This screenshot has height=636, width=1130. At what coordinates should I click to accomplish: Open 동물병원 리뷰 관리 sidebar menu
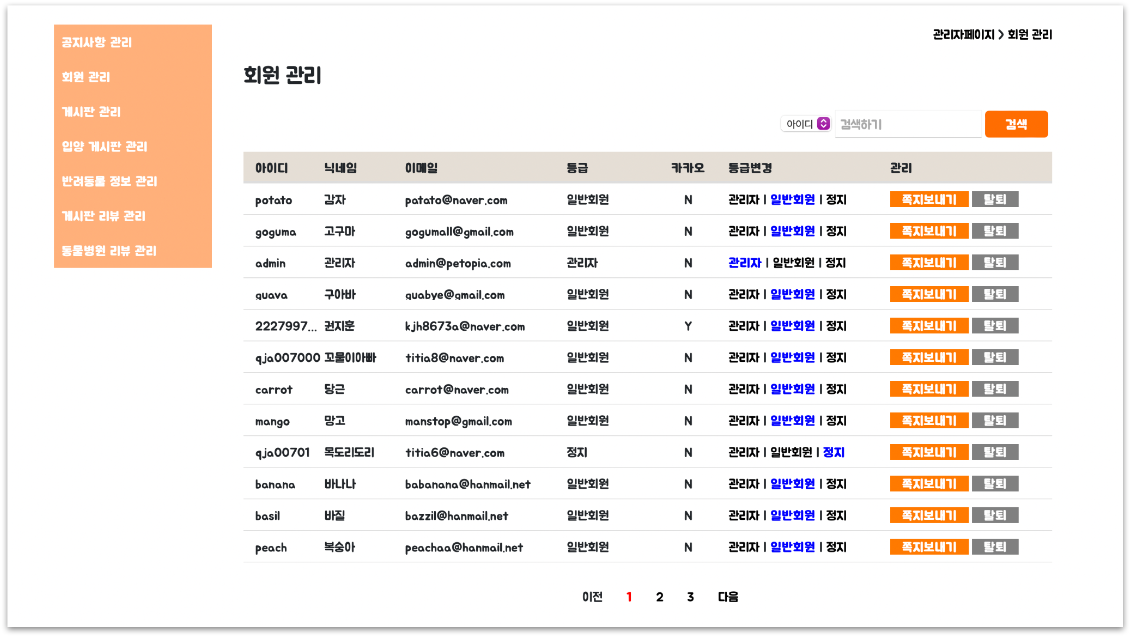109,250
